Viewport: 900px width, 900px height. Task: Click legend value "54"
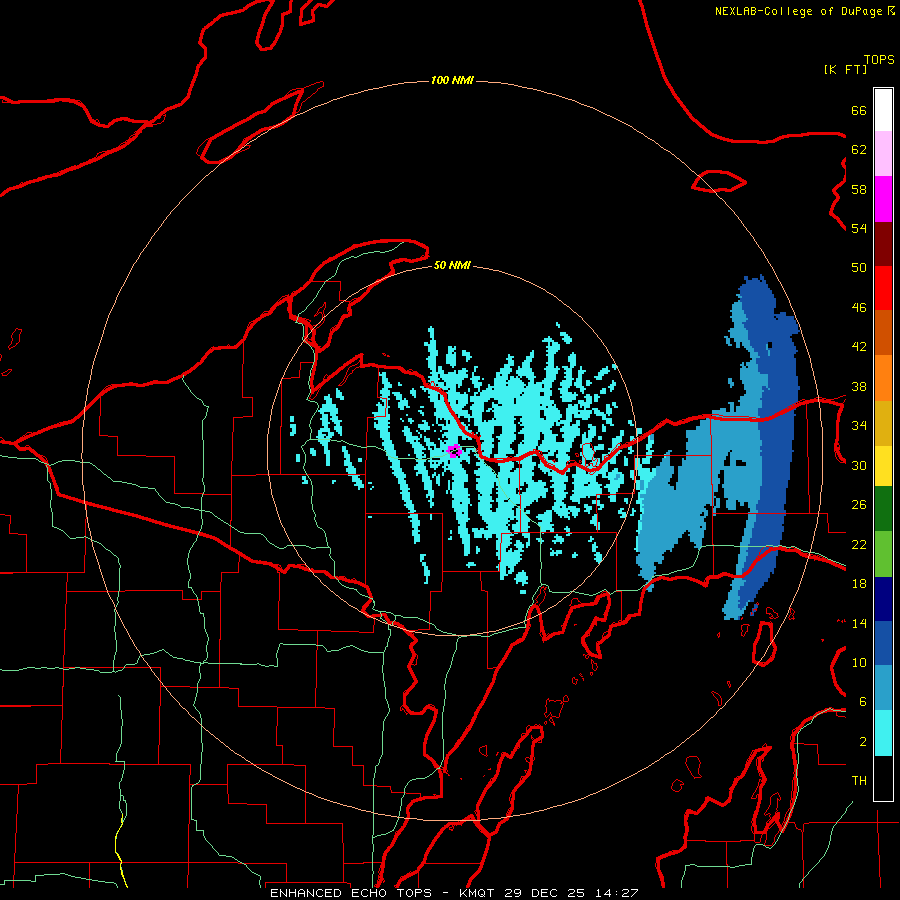point(859,228)
